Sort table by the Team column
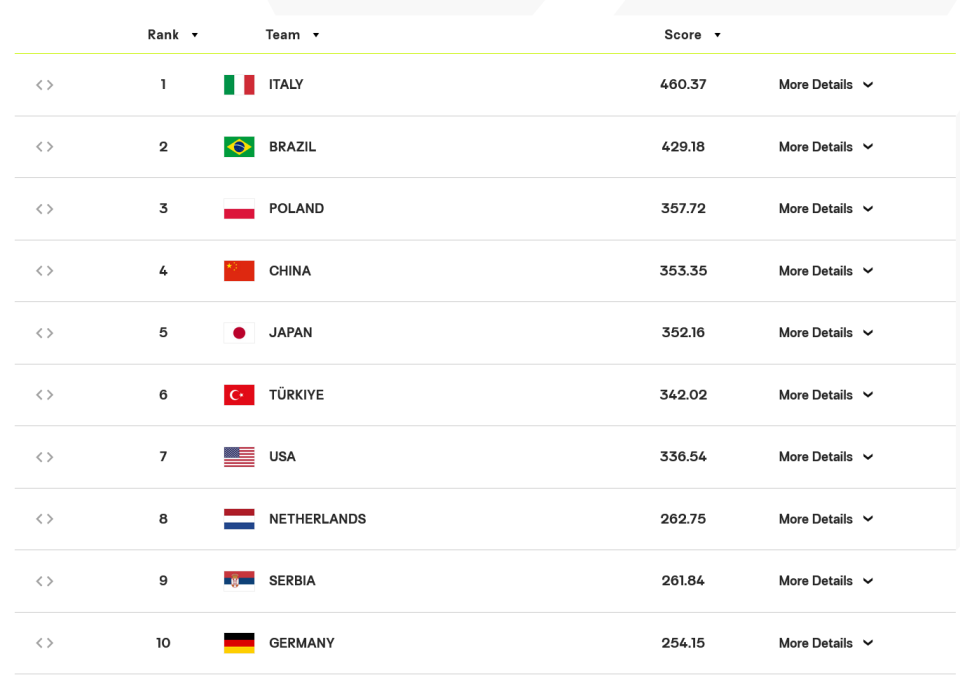 click(292, 35)
